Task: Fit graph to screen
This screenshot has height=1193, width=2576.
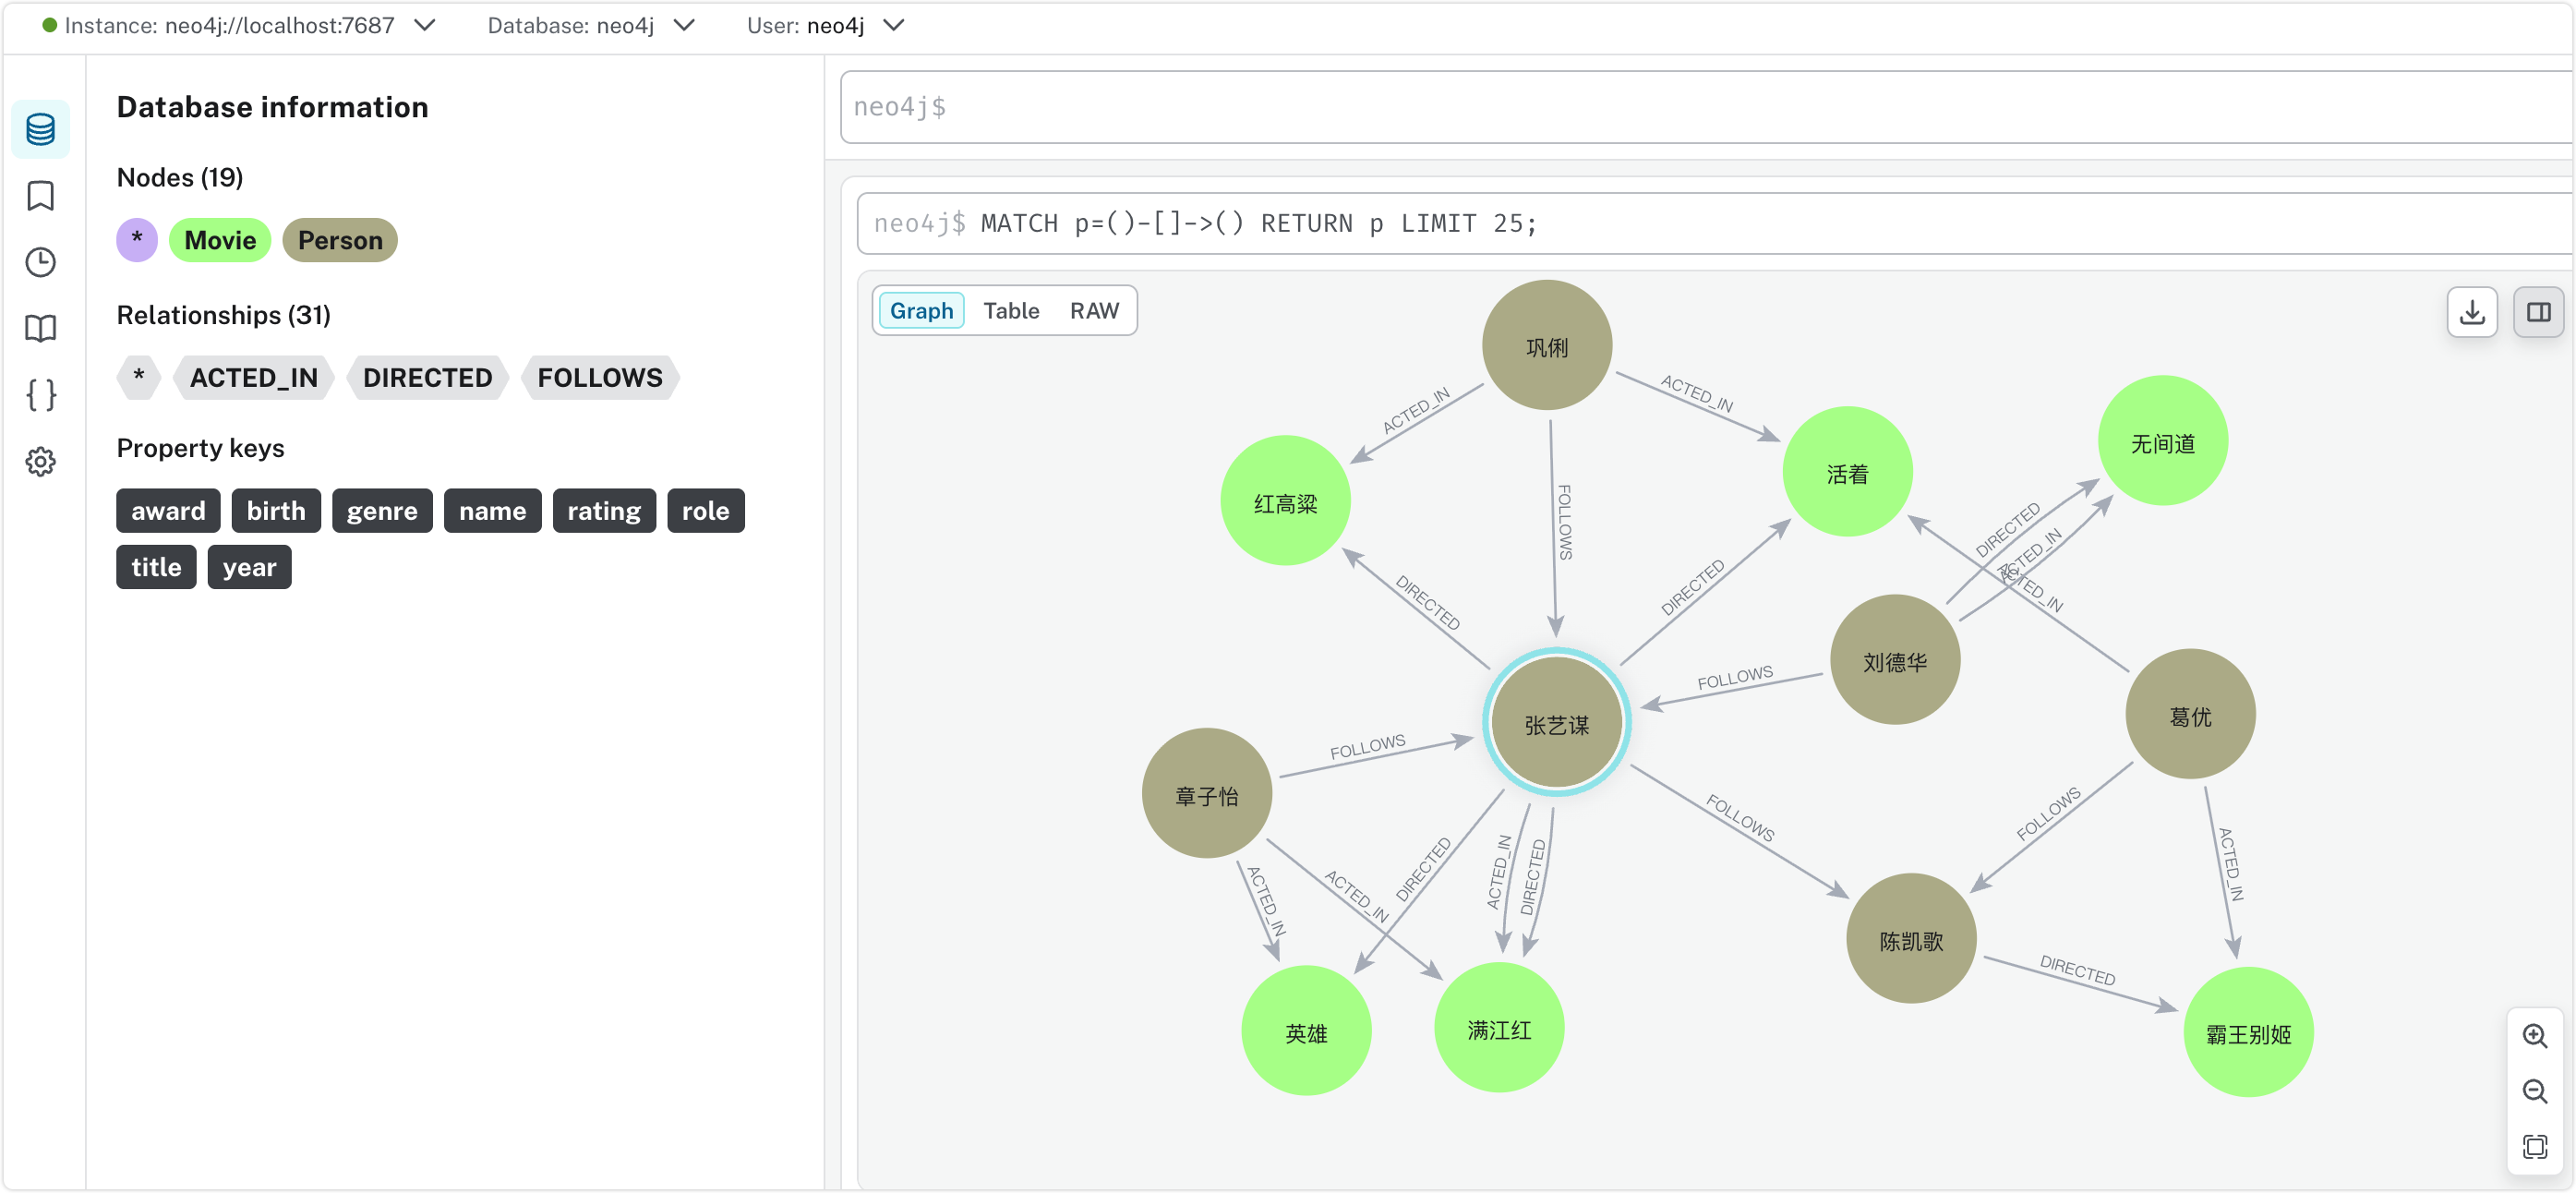Action: (x=2534, y=1146)
